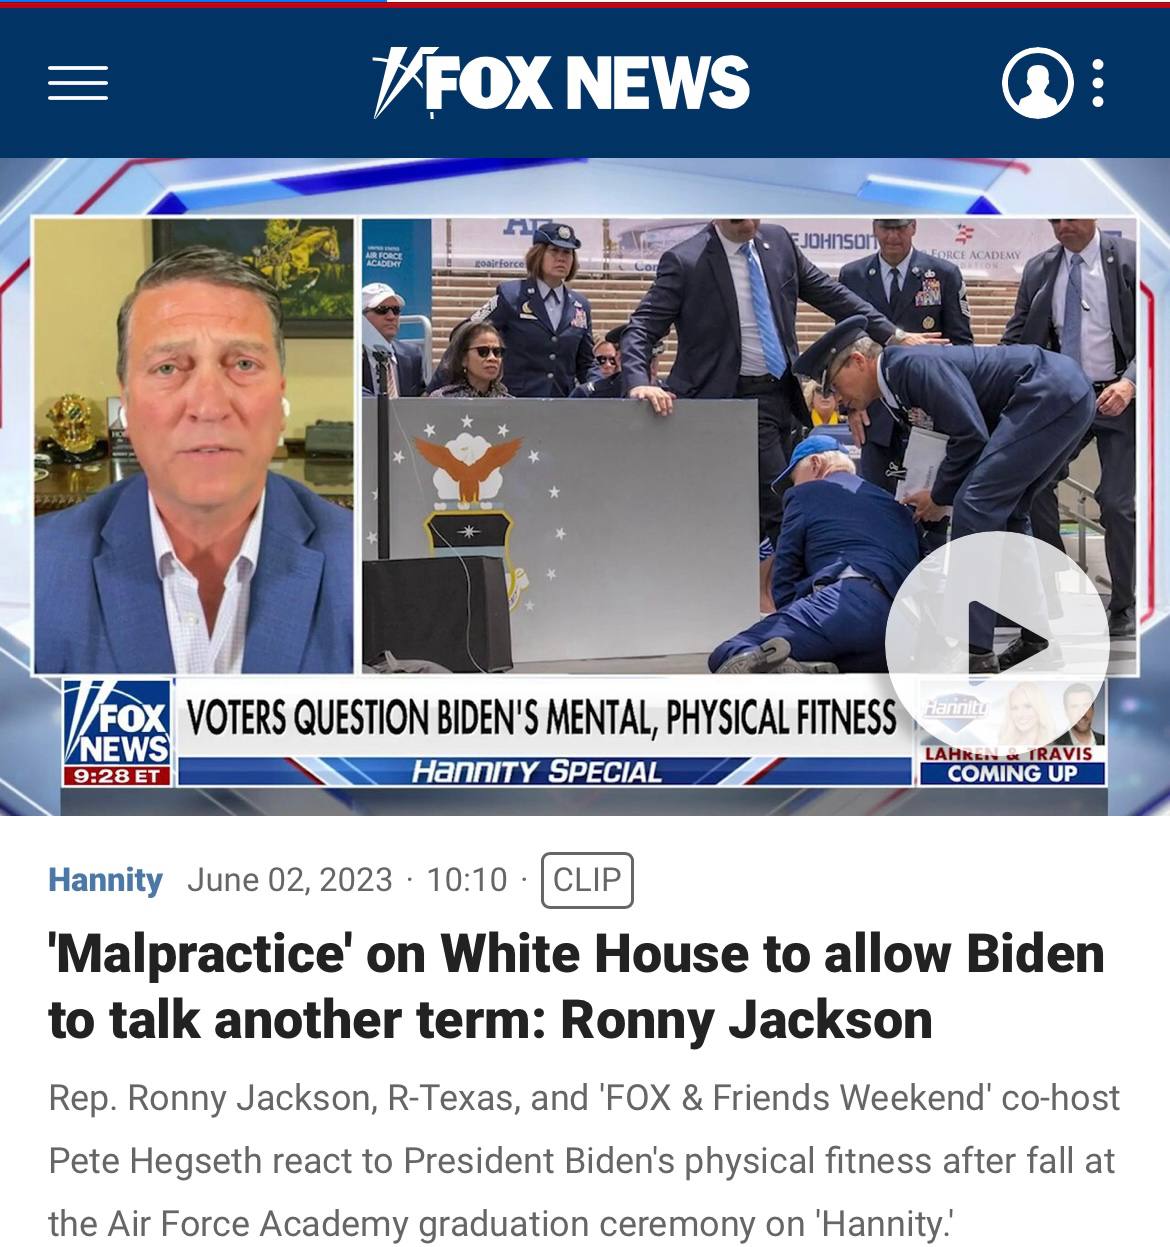Open the user account profile icon
This screenshot has width=1170, height=1247.
coord(1037,82)
